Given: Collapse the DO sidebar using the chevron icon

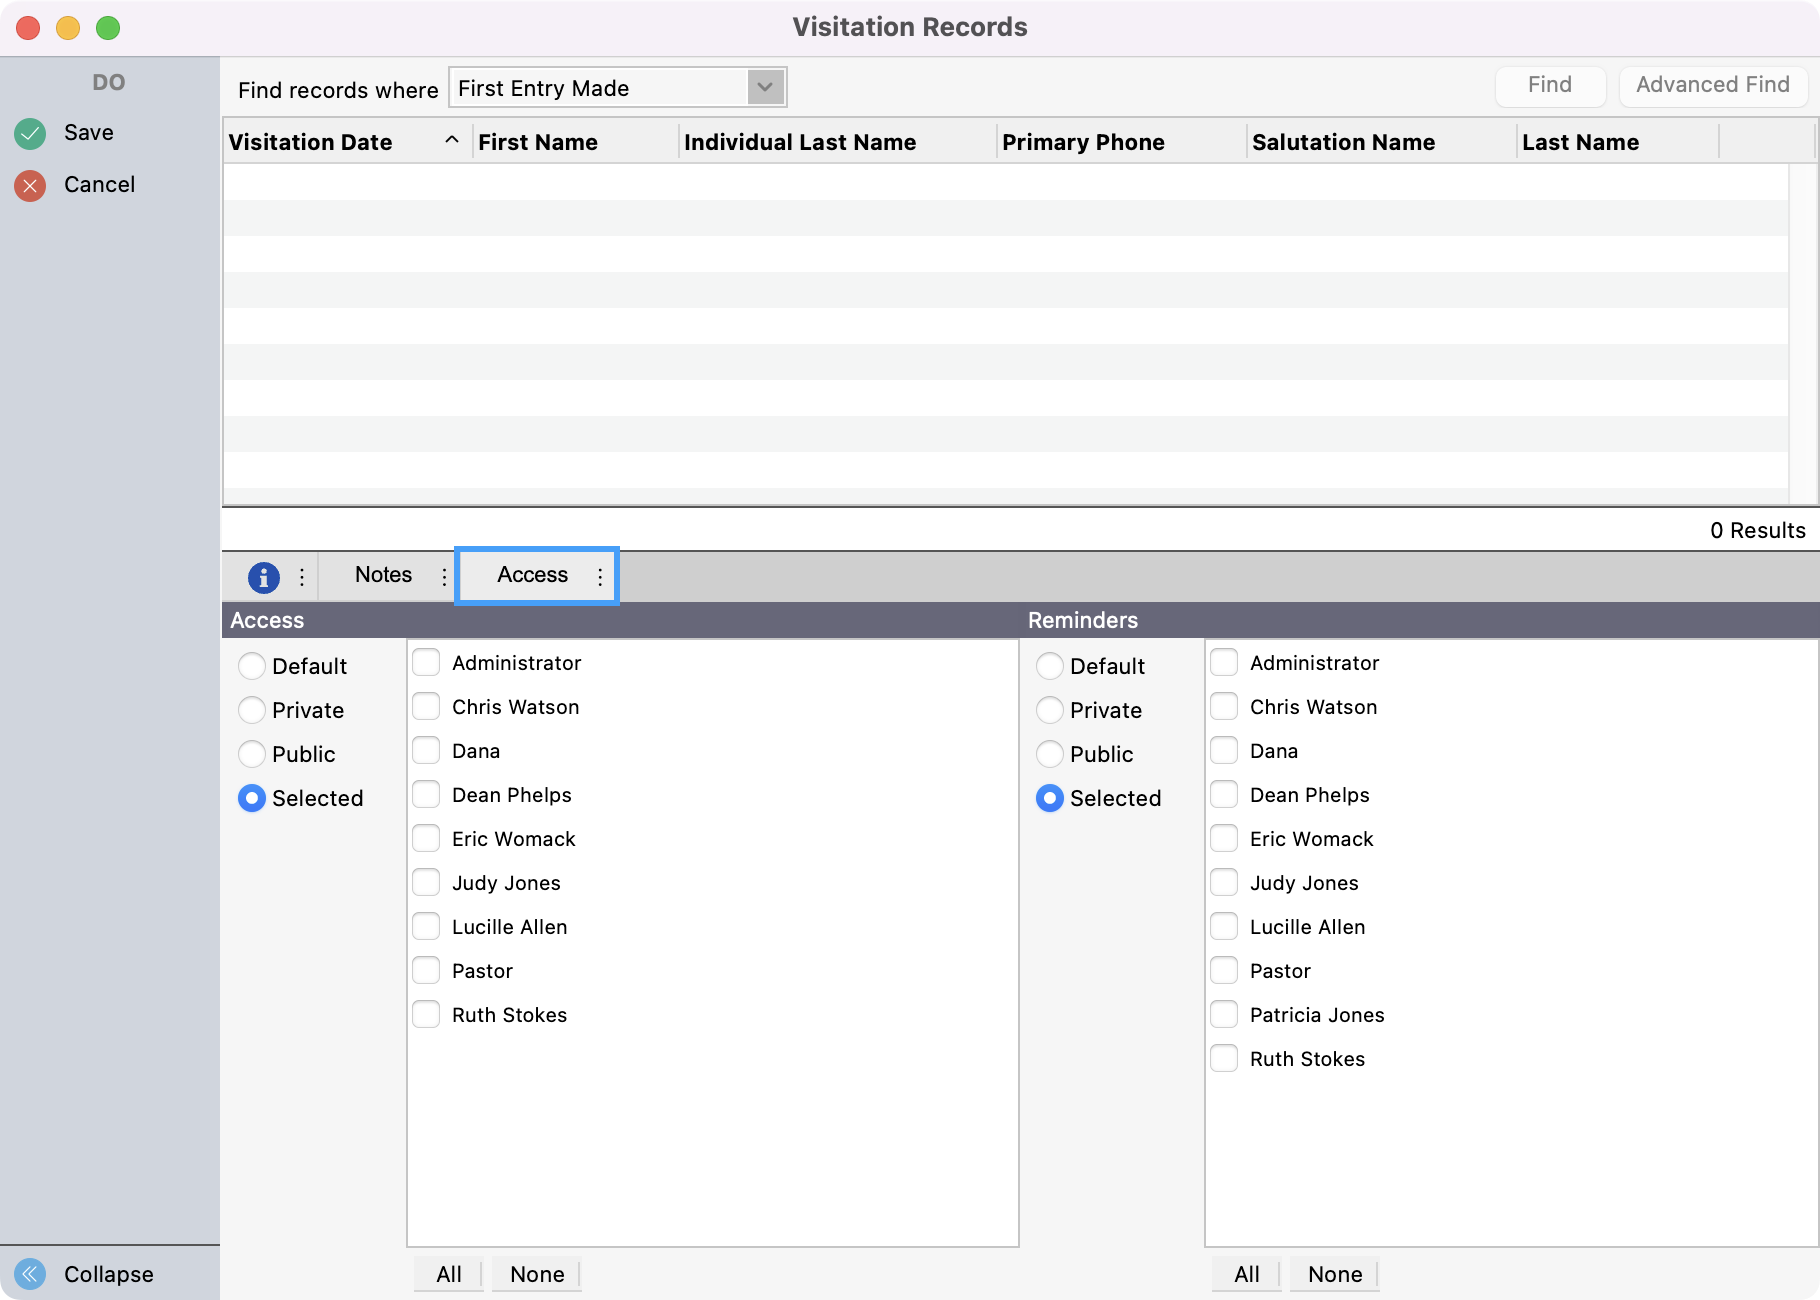Looking at the screenshot, I should pyautogui.click(x=29, y=1274).
